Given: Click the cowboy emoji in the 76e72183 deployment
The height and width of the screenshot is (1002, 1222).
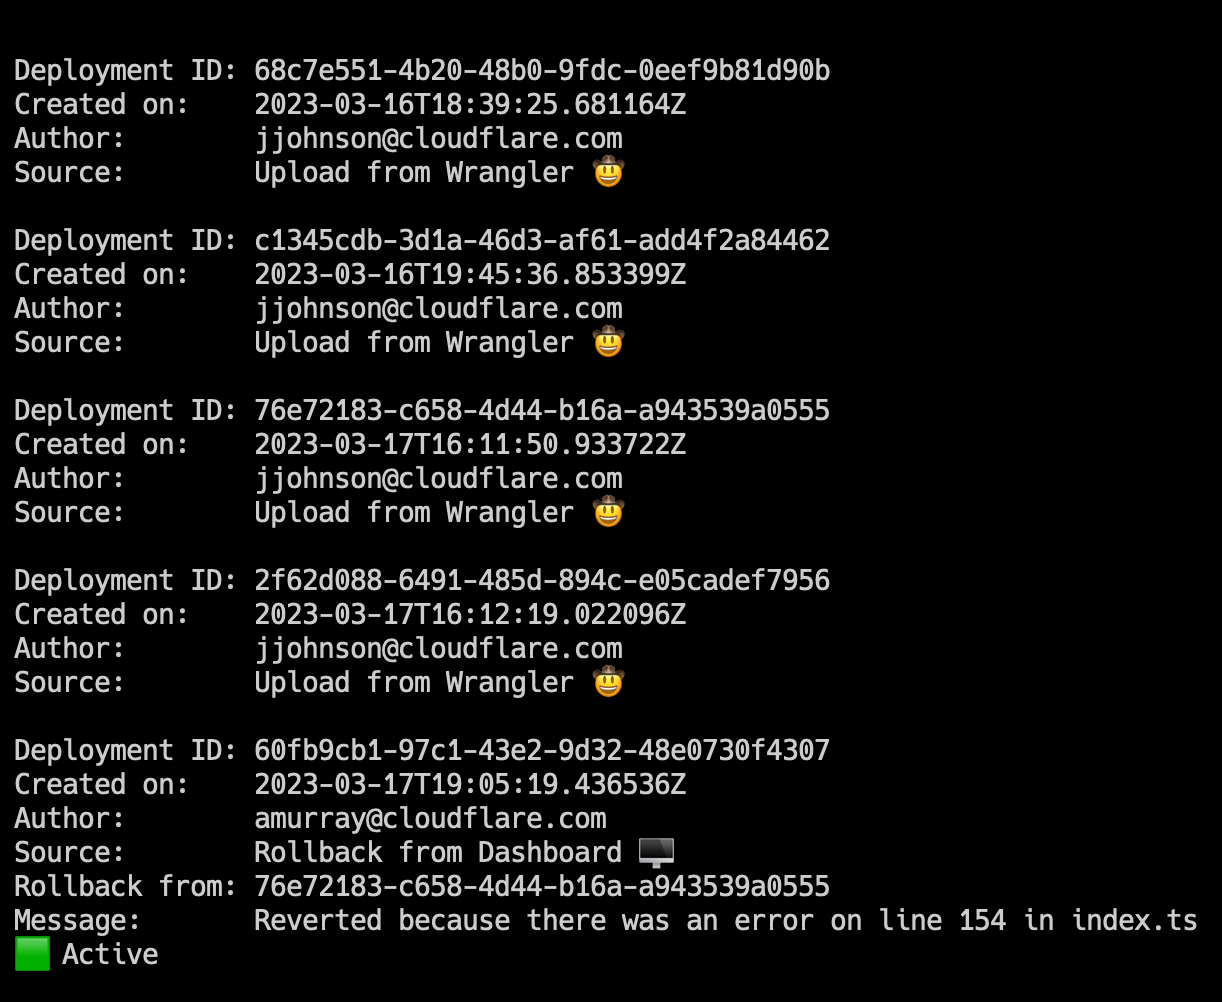Looking at the screenshot, I should (608, 512).
